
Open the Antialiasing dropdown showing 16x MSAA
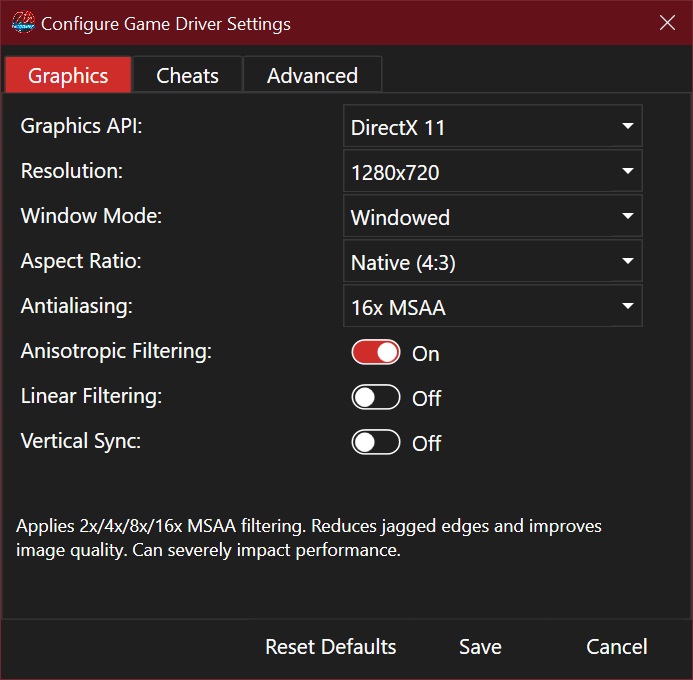(x=492, y=306)
